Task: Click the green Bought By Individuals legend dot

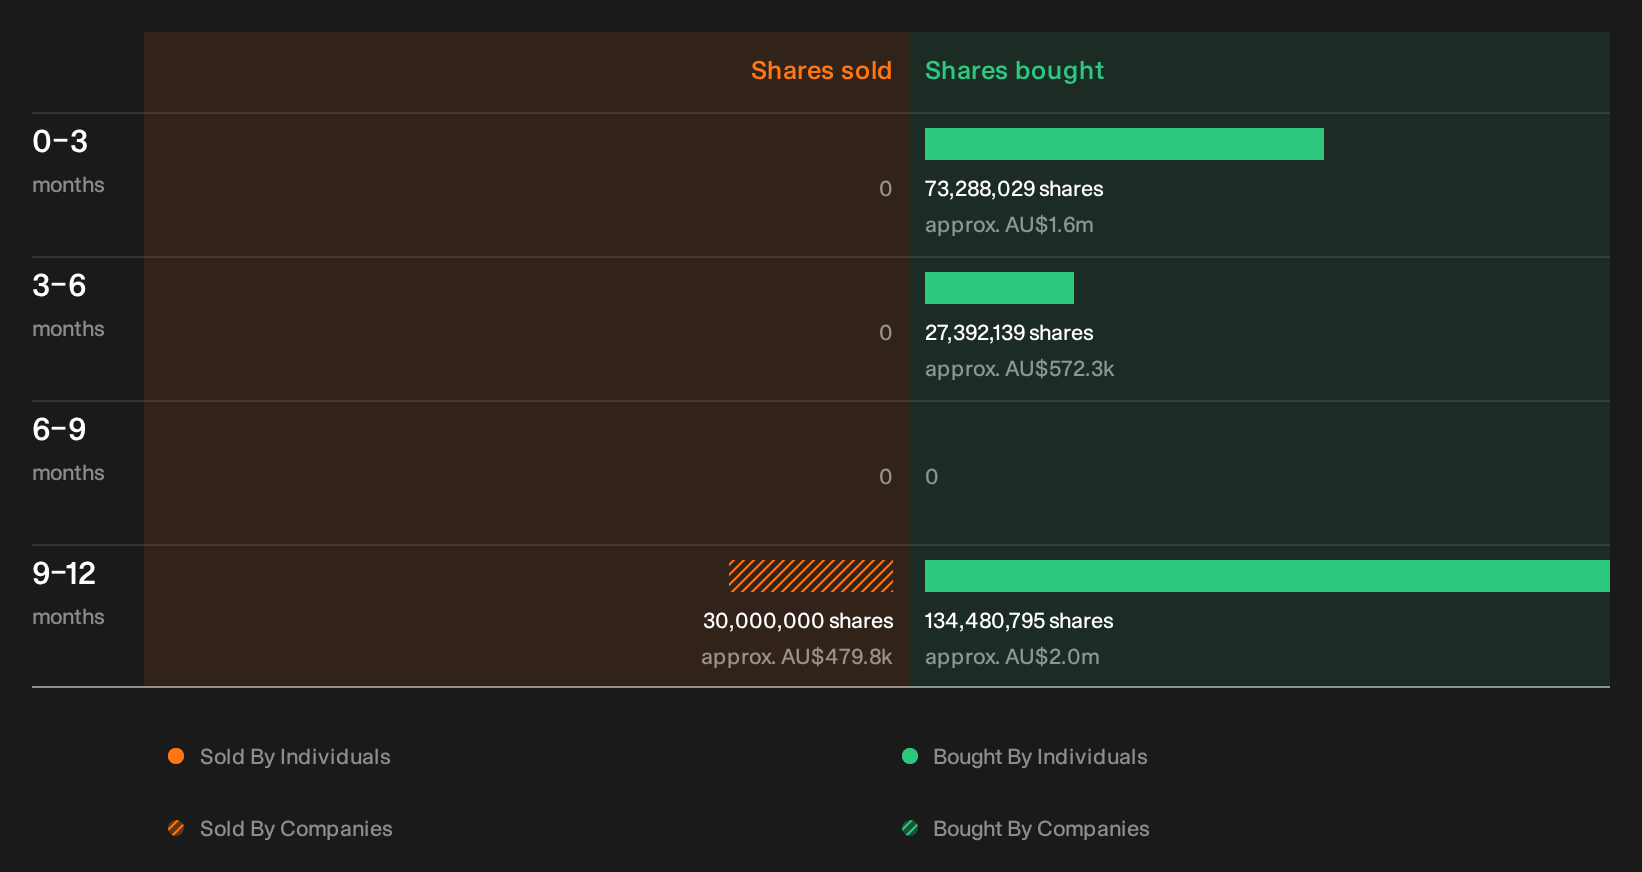Action: 910,756
